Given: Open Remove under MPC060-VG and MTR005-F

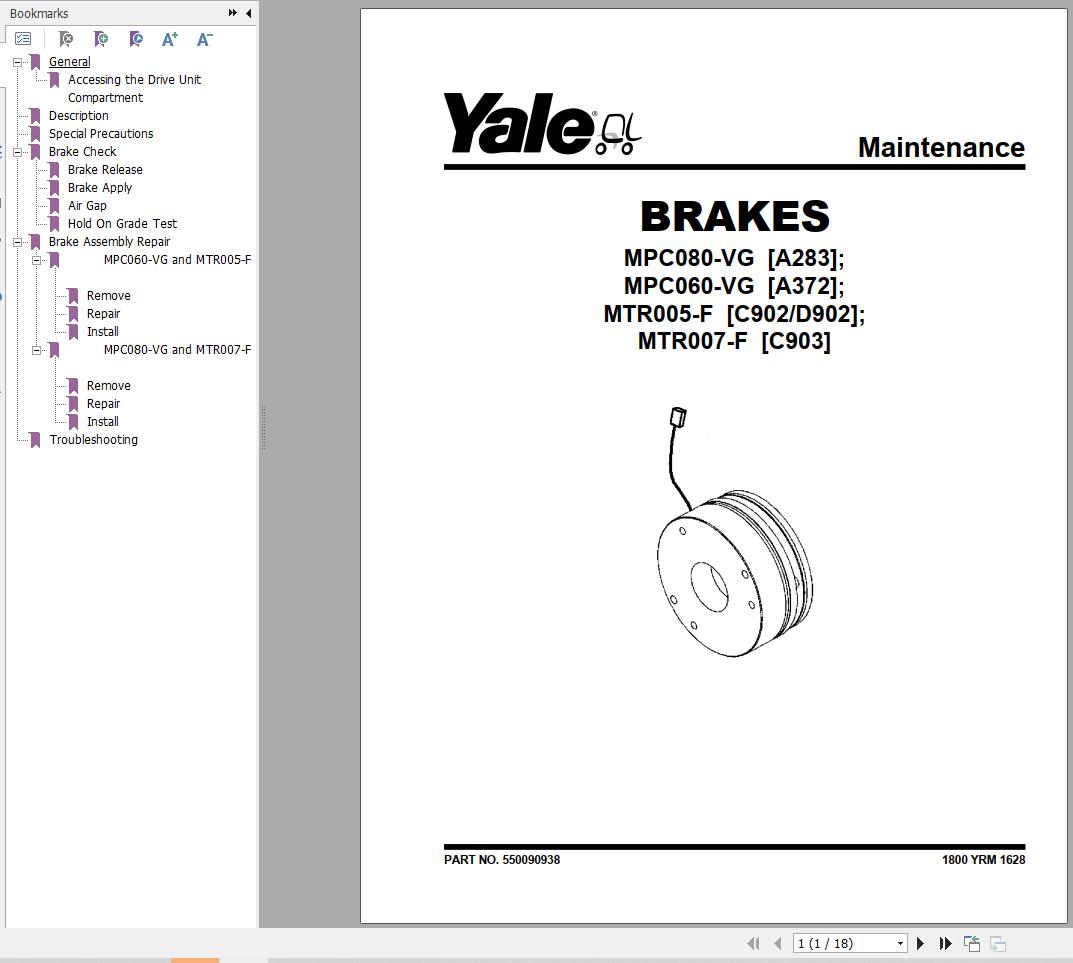Looking at the screenshot, I should tap(108, 296).
